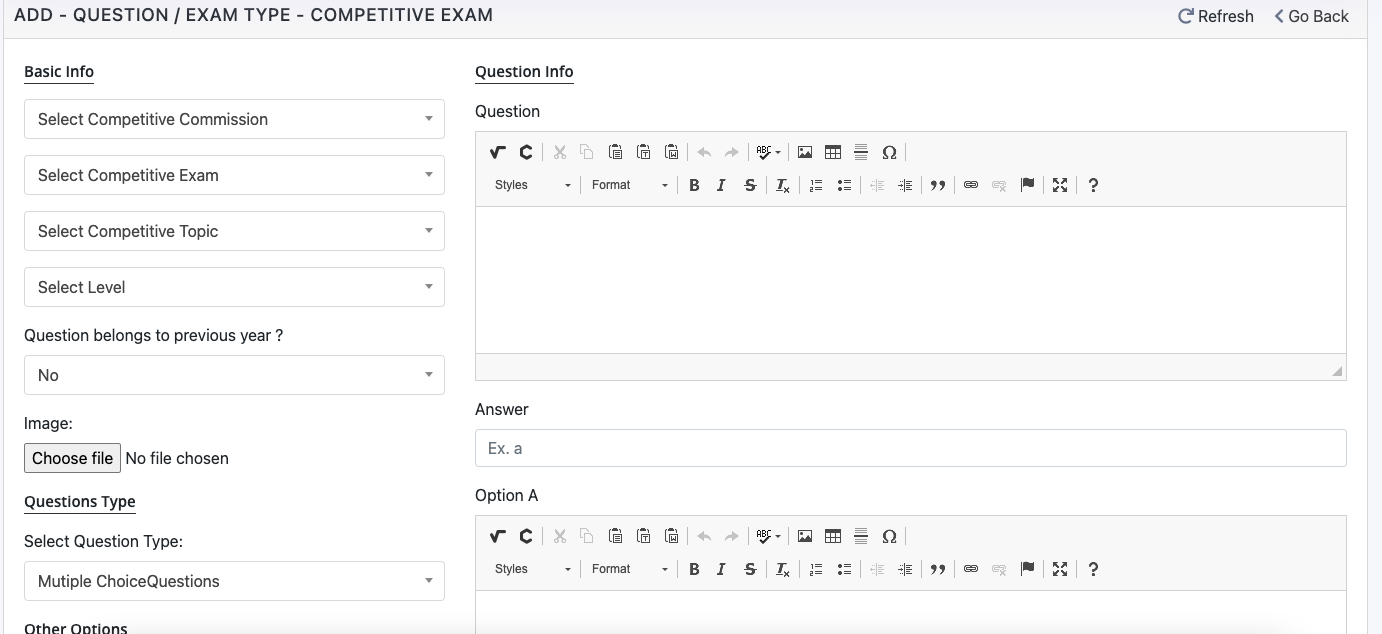1382x634 pixels.
Task: Click the Go Back link
Action: point(1311,16)
